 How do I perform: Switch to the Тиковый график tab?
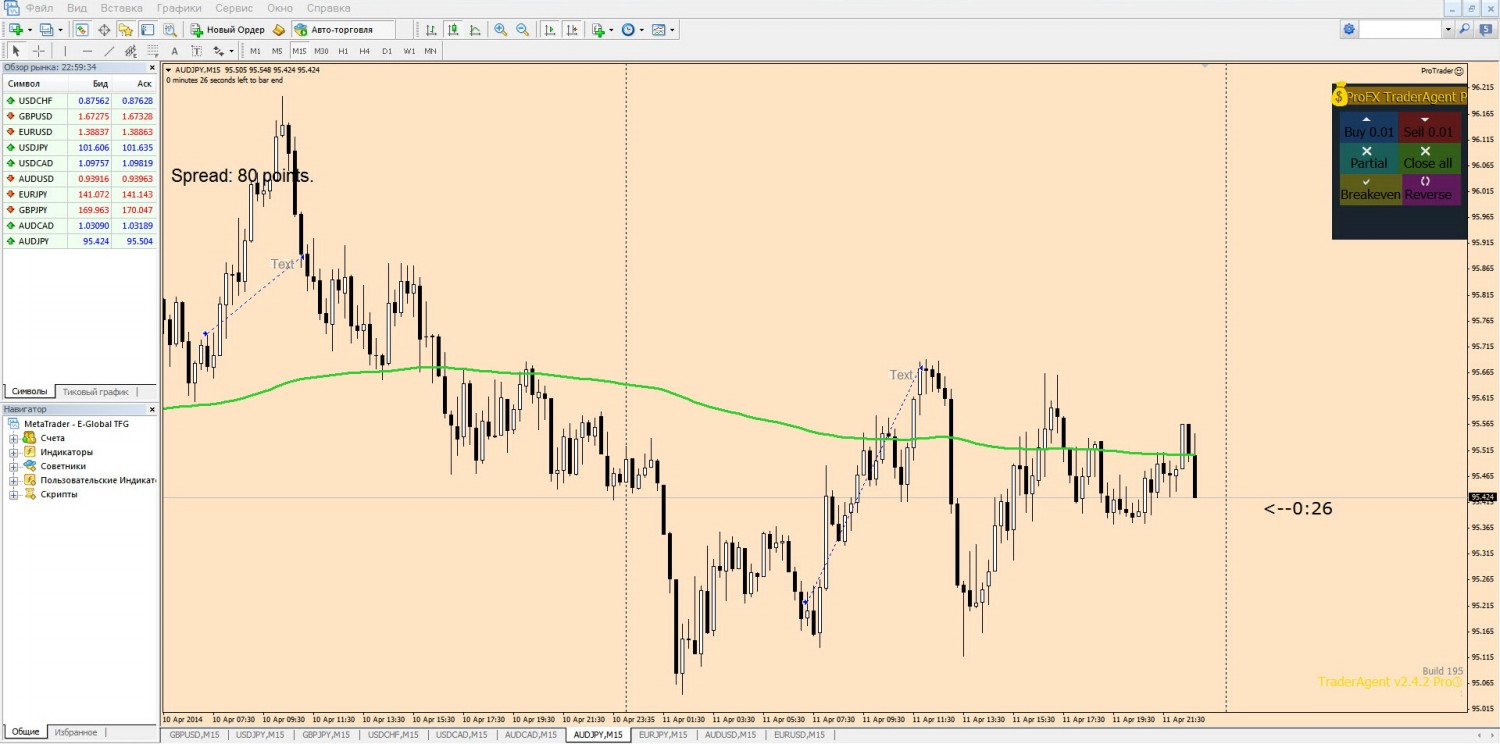(x=95, y=392)
